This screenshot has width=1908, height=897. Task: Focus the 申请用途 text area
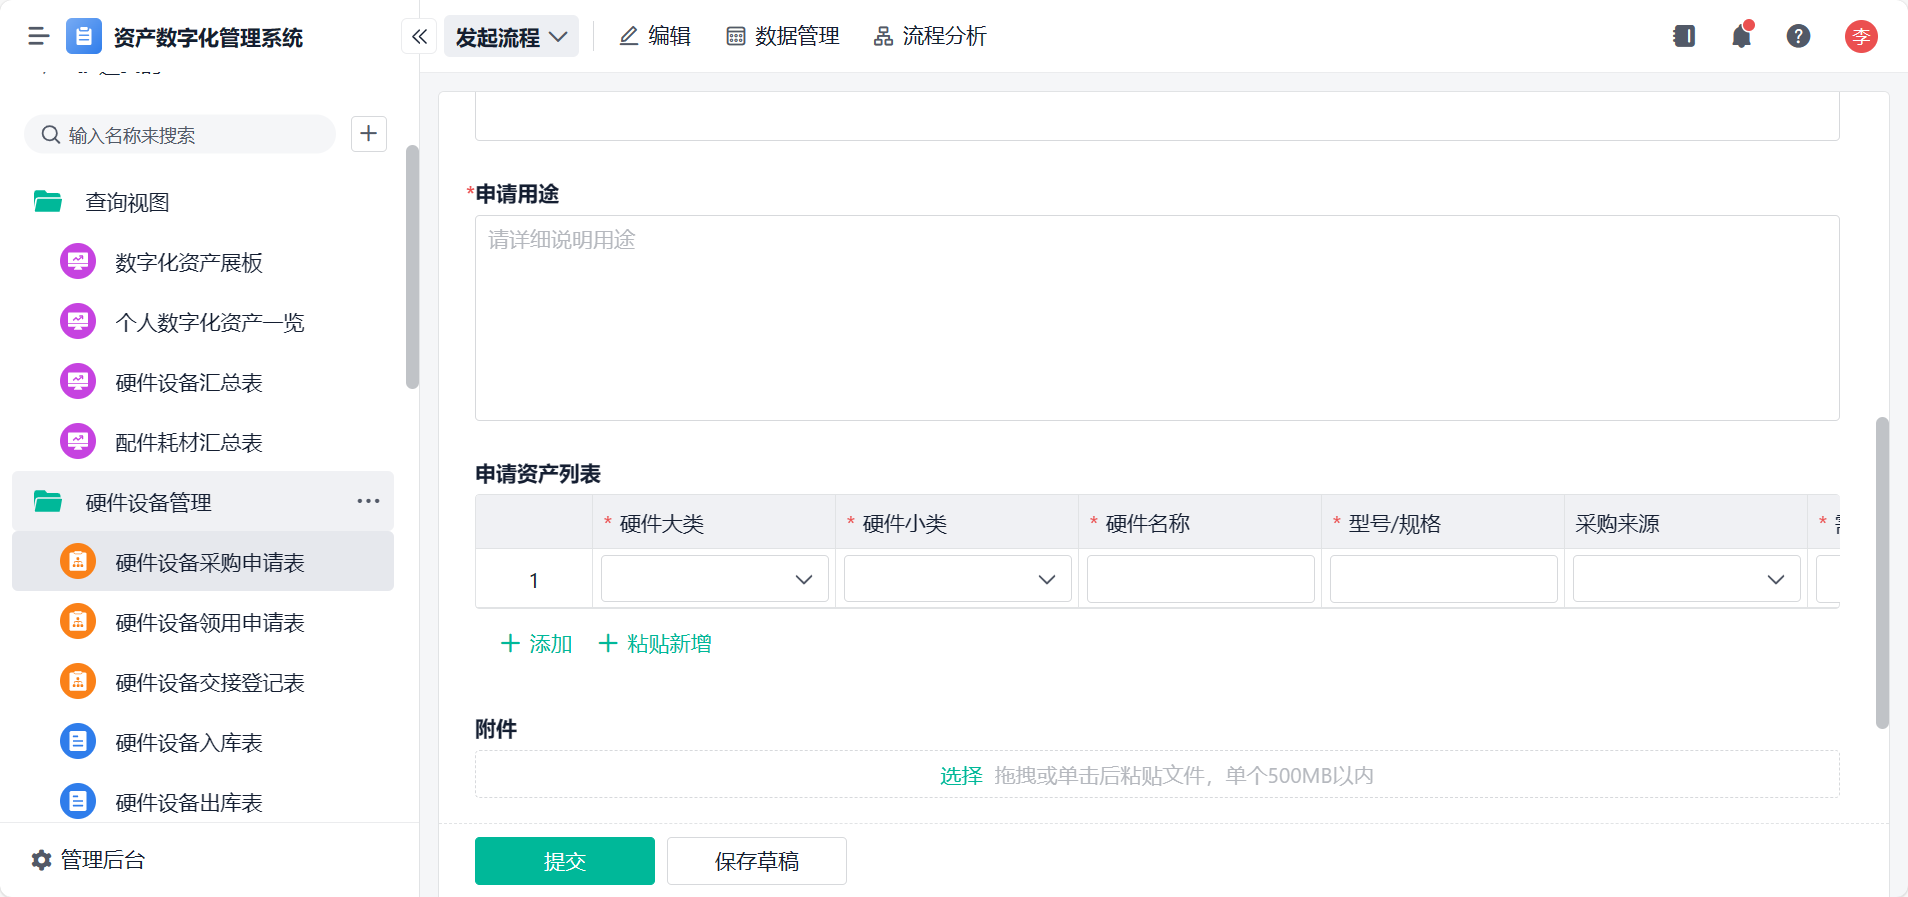[x=1156, y=318]
